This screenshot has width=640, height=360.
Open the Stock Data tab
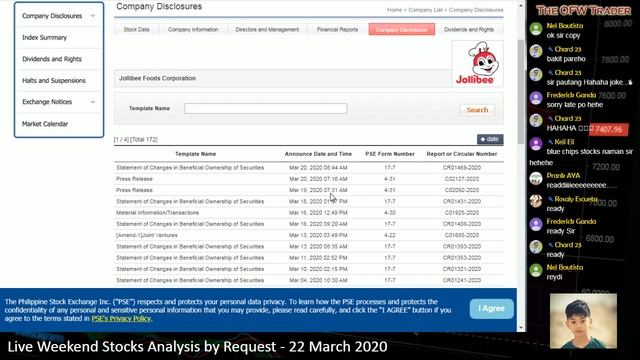tap(136, 29)
